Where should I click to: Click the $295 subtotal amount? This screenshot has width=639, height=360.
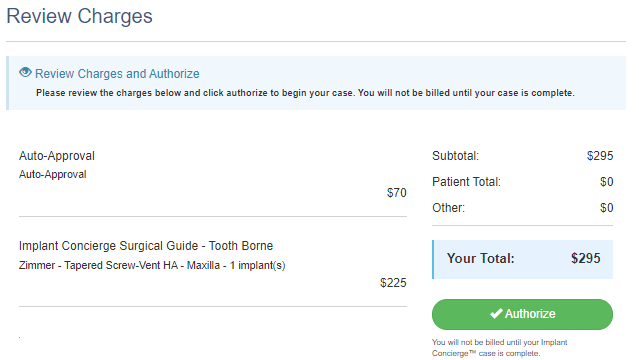tap(600, 156)
